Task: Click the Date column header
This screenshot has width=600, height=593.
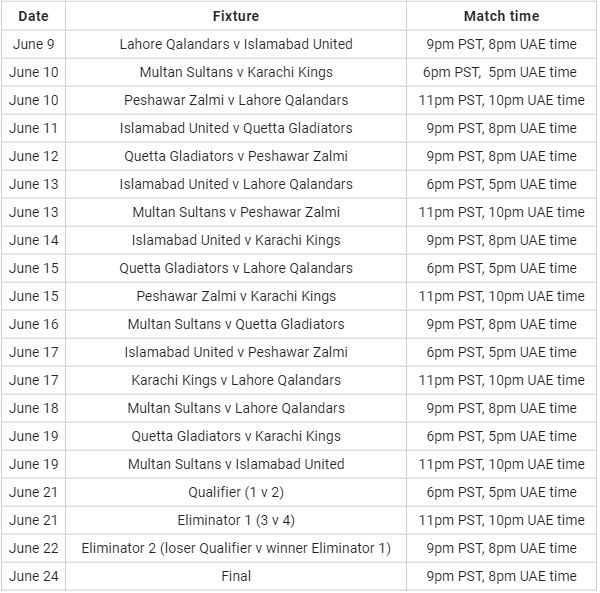Action: point(33,16)
